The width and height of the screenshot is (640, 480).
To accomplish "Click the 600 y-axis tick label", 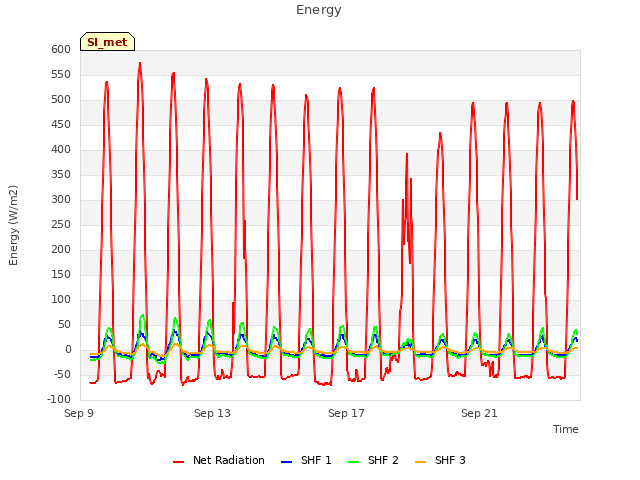I will point(61,49).
